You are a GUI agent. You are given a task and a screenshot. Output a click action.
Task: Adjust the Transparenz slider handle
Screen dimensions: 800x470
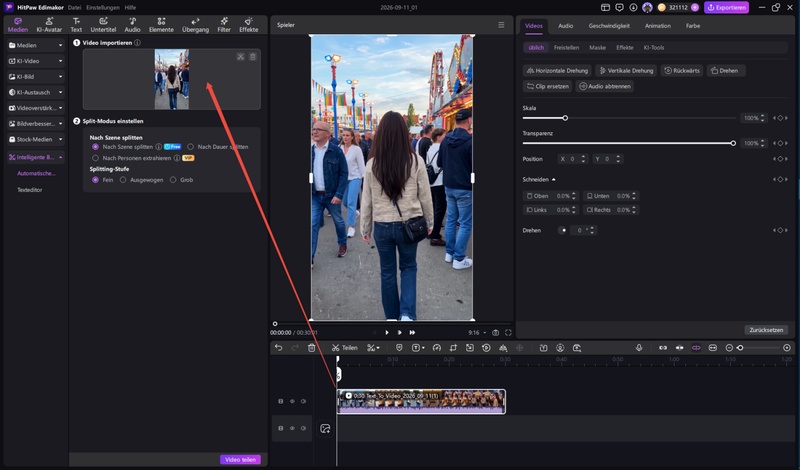pyautogui.click(x=733, y=143)
